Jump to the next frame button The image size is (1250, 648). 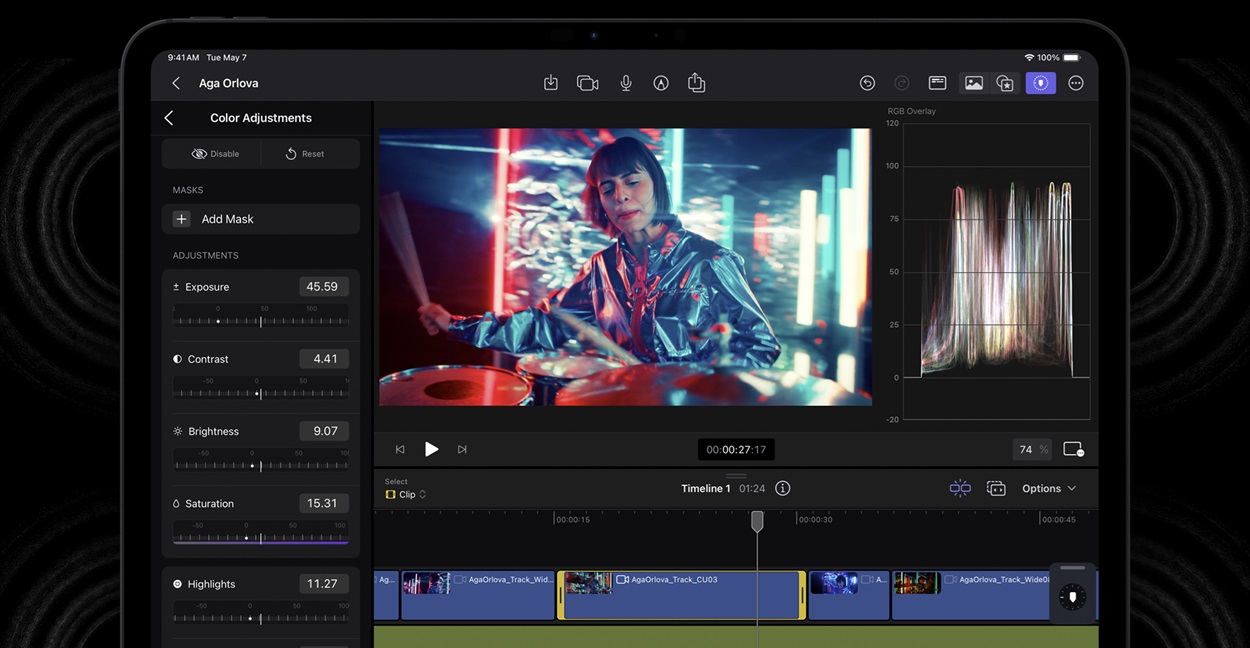tap(462, 450)
